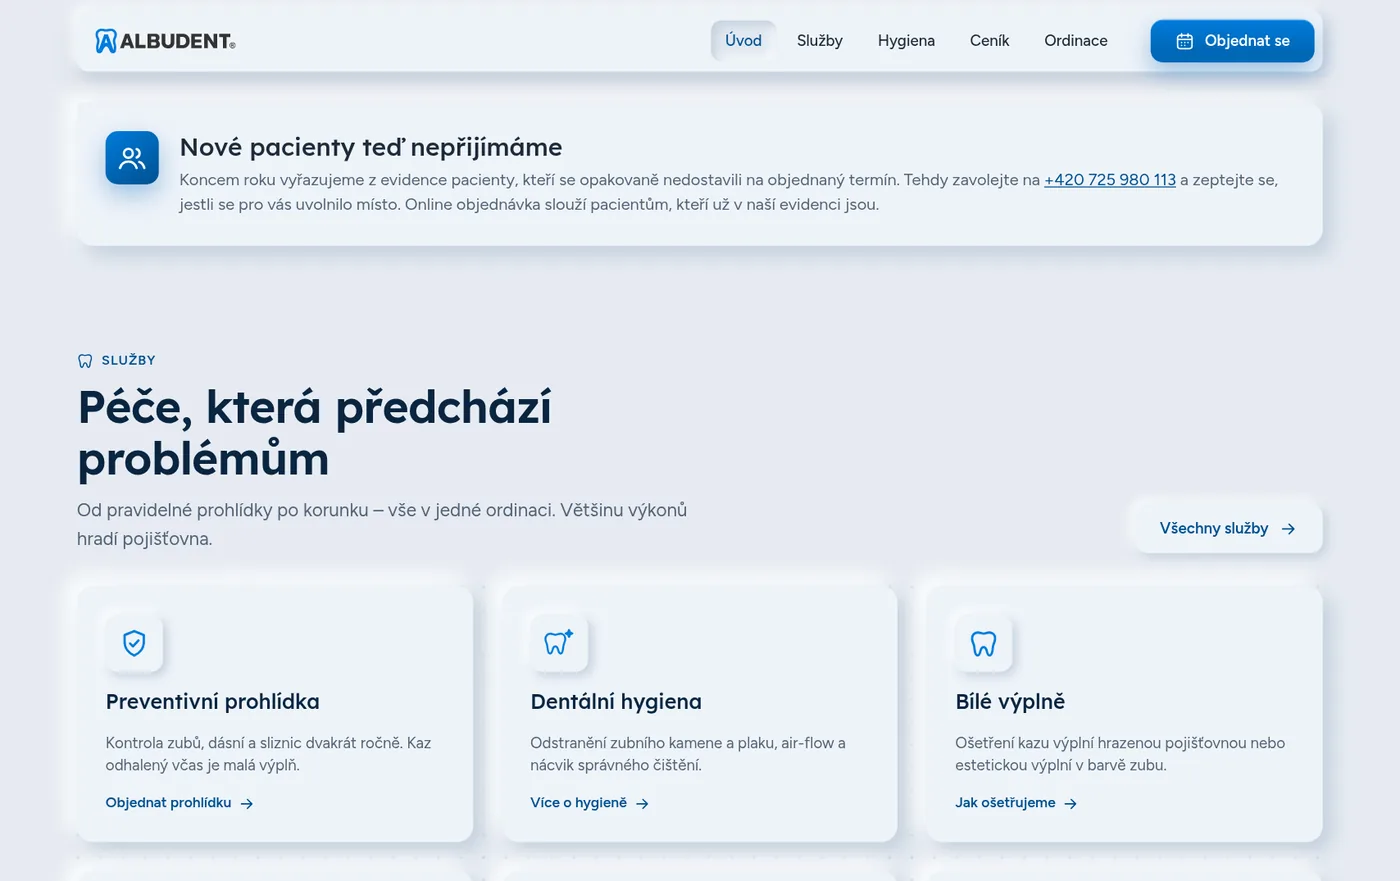
Task: Click the arrow after Objednat prohlídku
Action: point(247,804)
